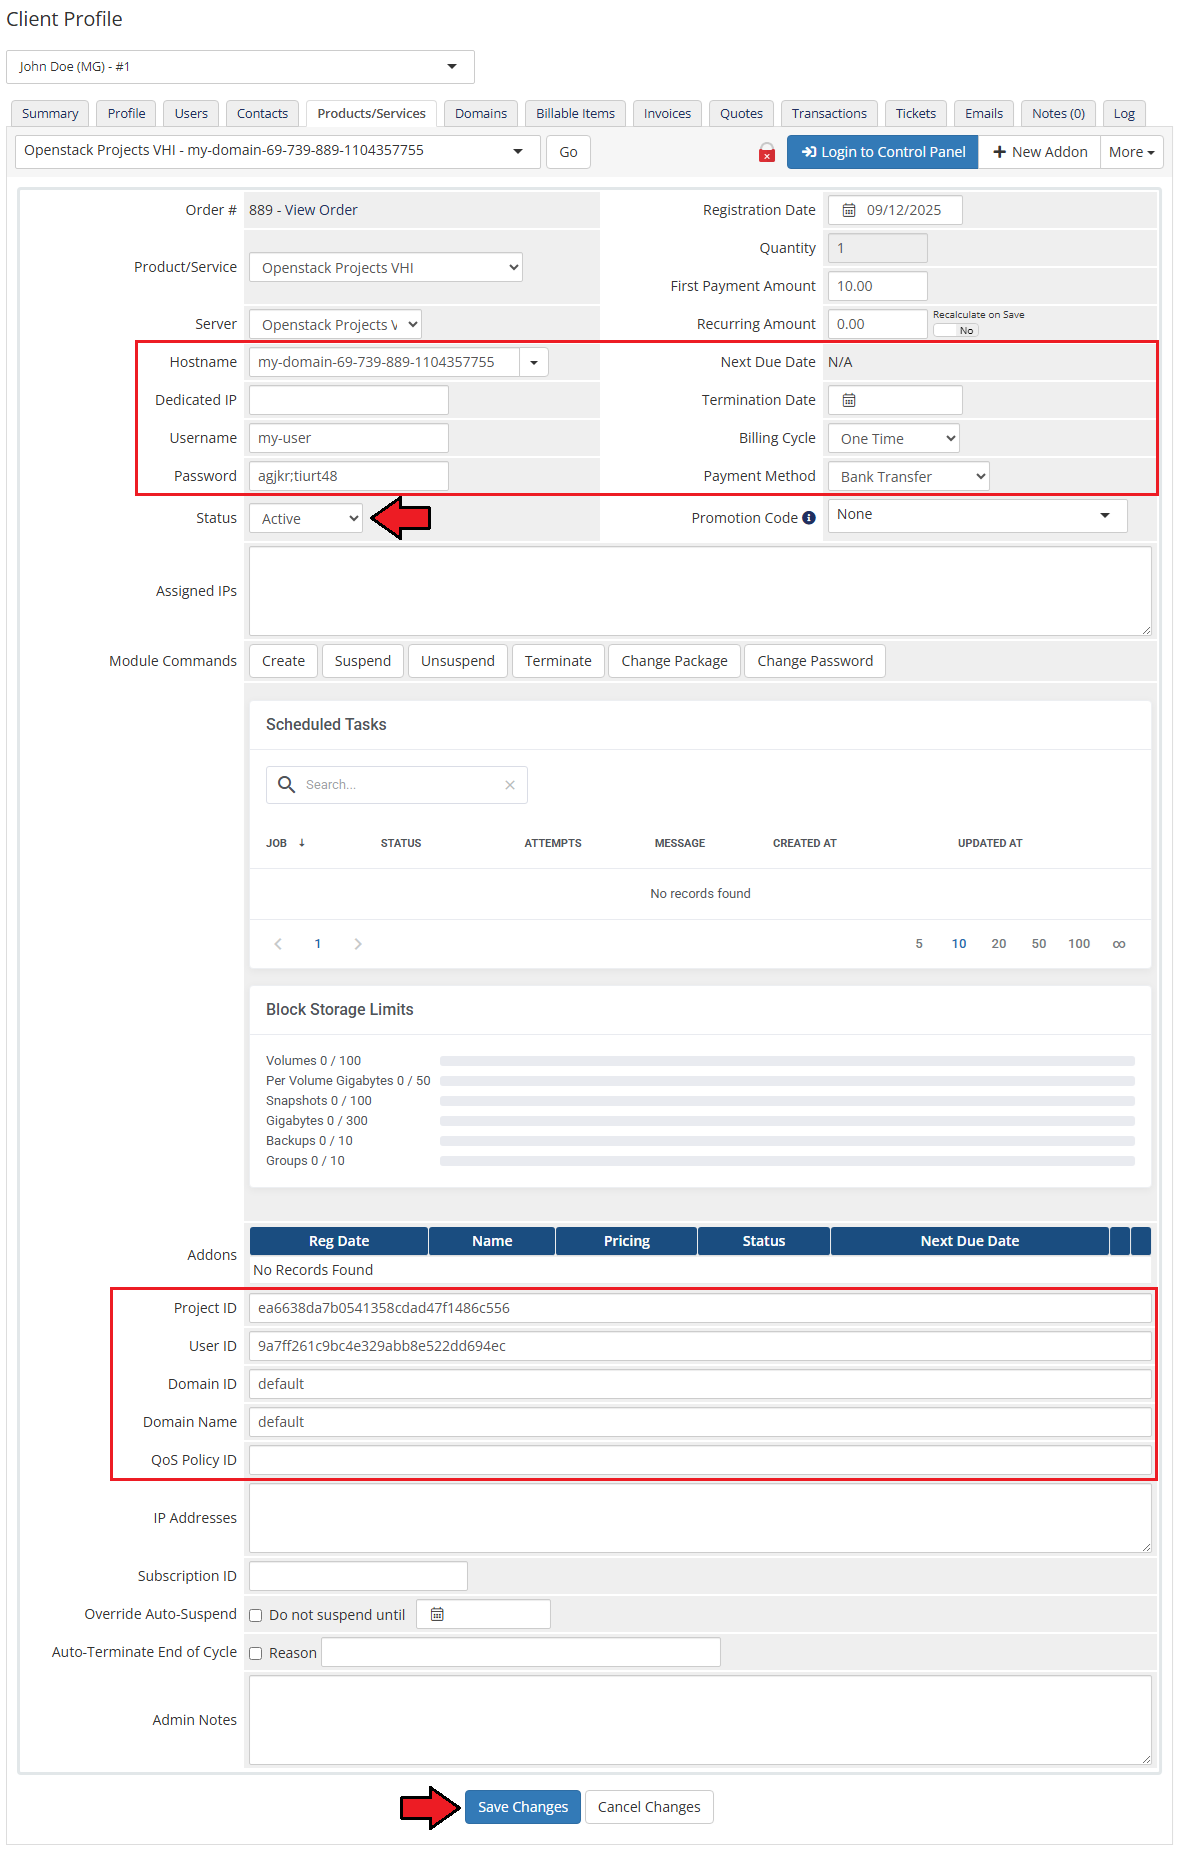Screen dimensions: 1180x1858
Task: Click the magnifier icon in Scheduled Tasks
Action: [286, 785]
